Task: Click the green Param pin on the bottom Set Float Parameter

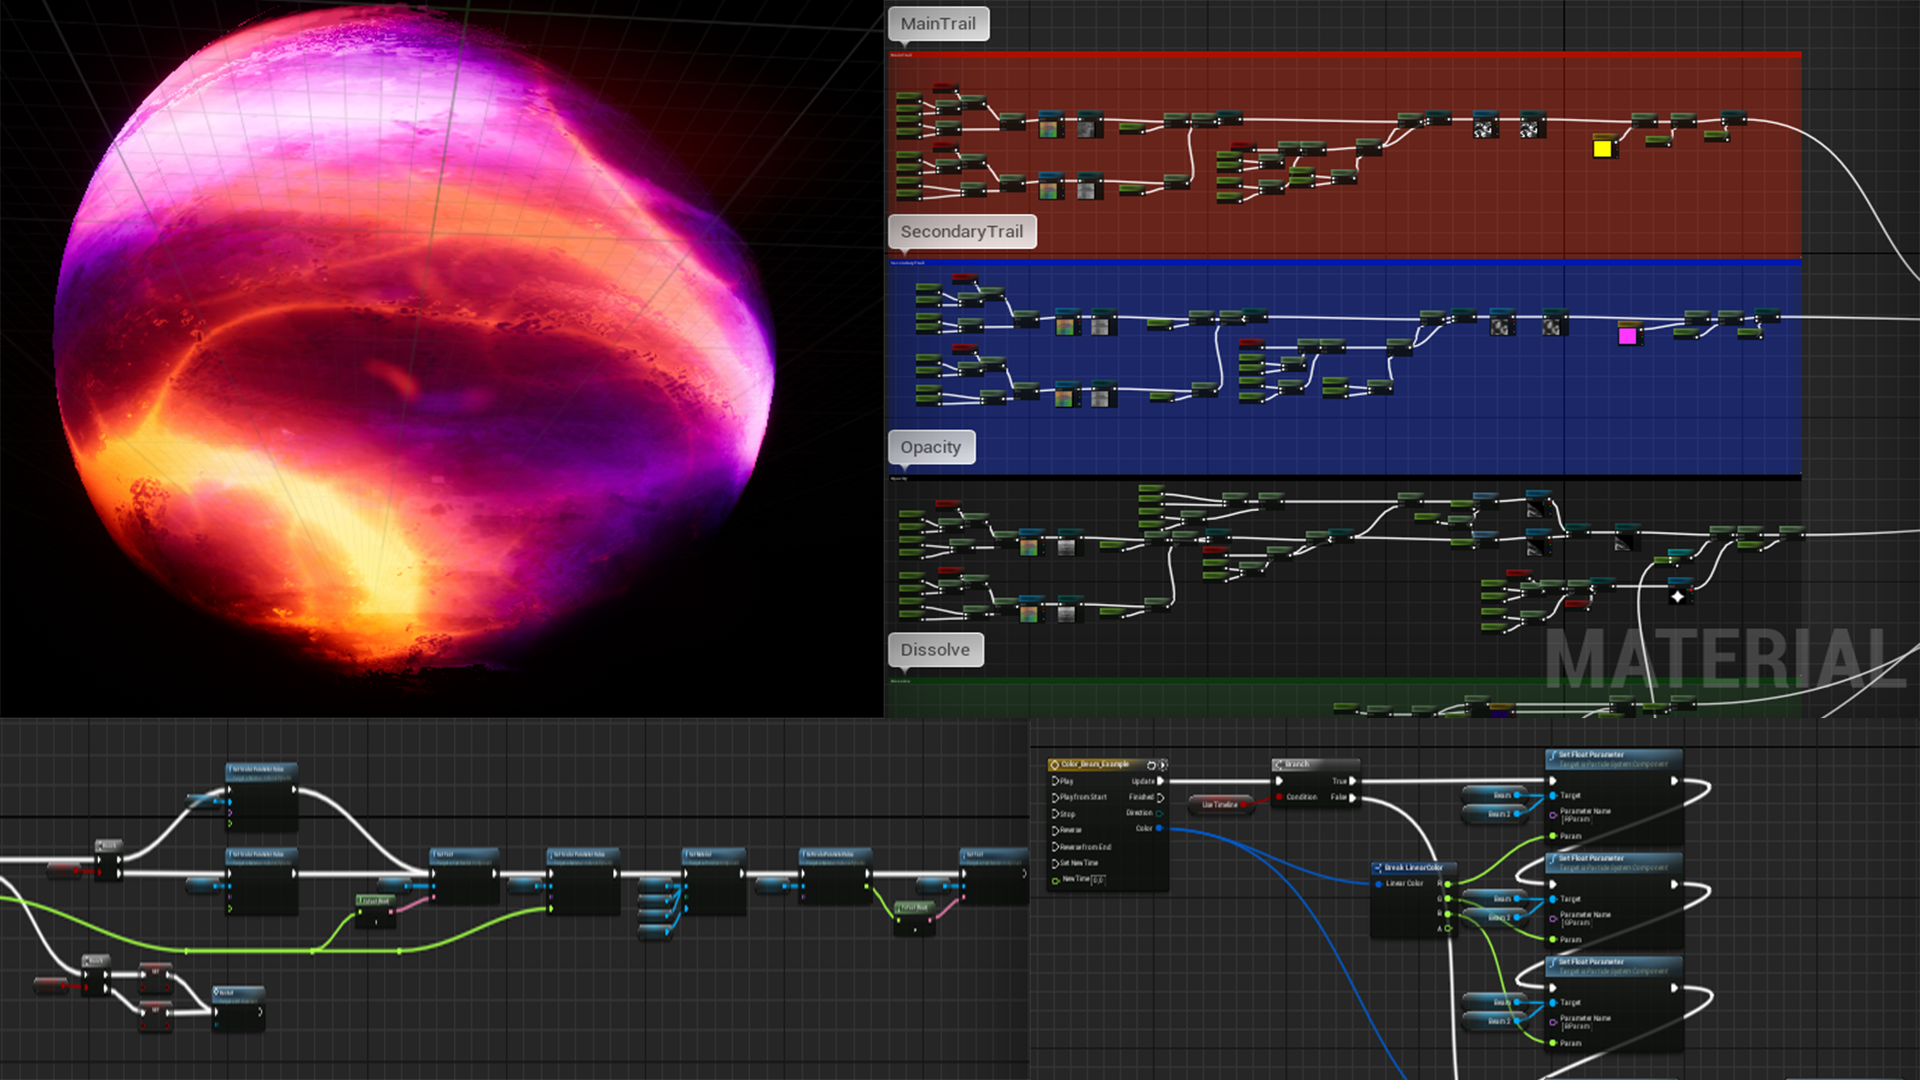Action: click(1552, 1043)
